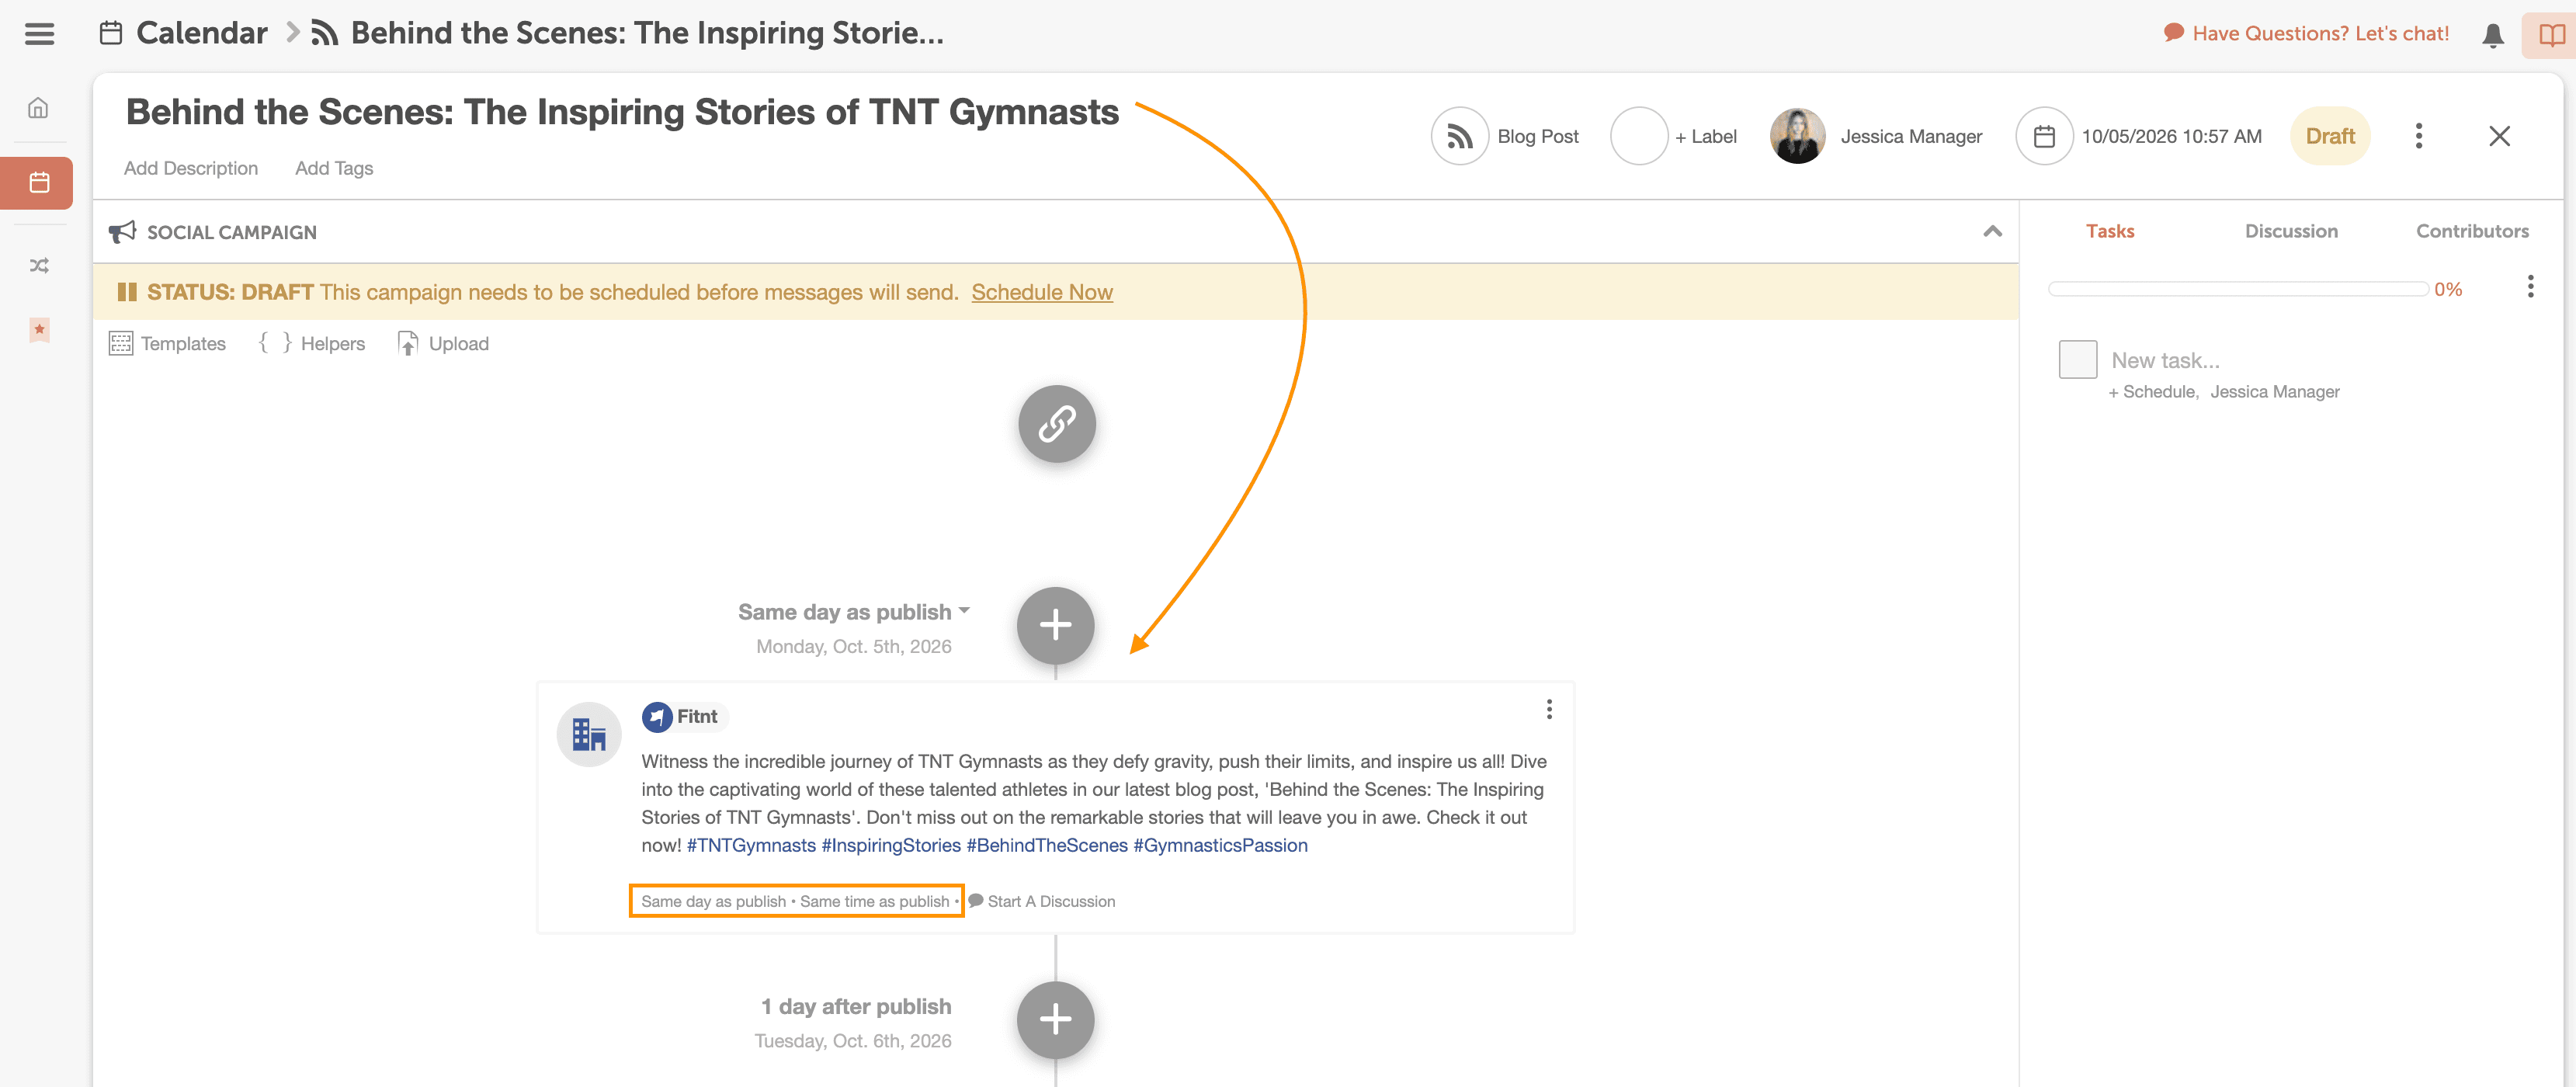This screenshot has height=1087, width=2576.
Task: Expand the Same day as publish dropdown
Action: pos(963,610)
